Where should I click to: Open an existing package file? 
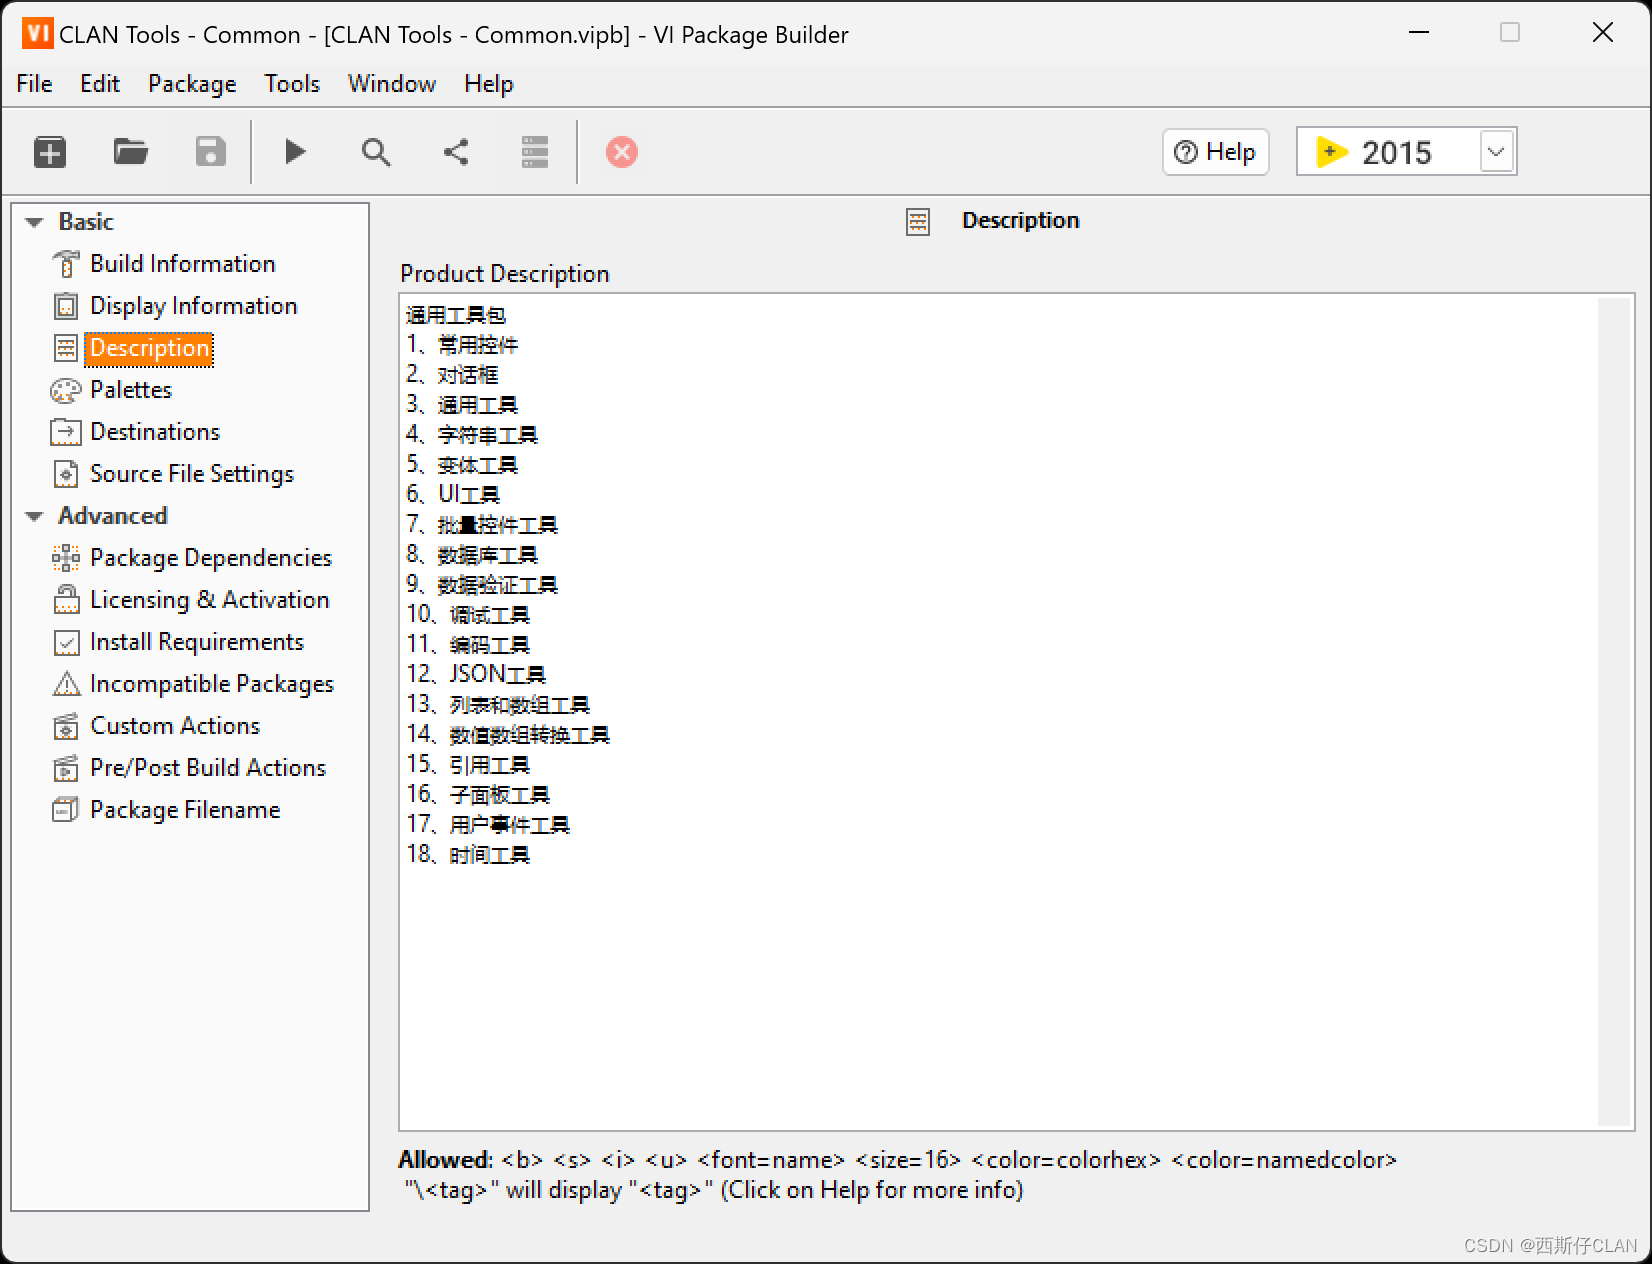129,151
